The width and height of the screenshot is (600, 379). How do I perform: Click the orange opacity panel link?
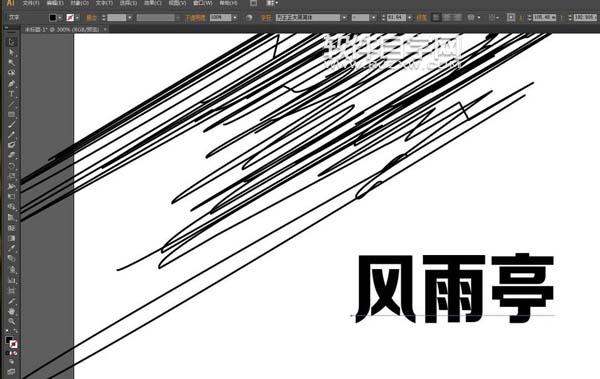[196, 18]
